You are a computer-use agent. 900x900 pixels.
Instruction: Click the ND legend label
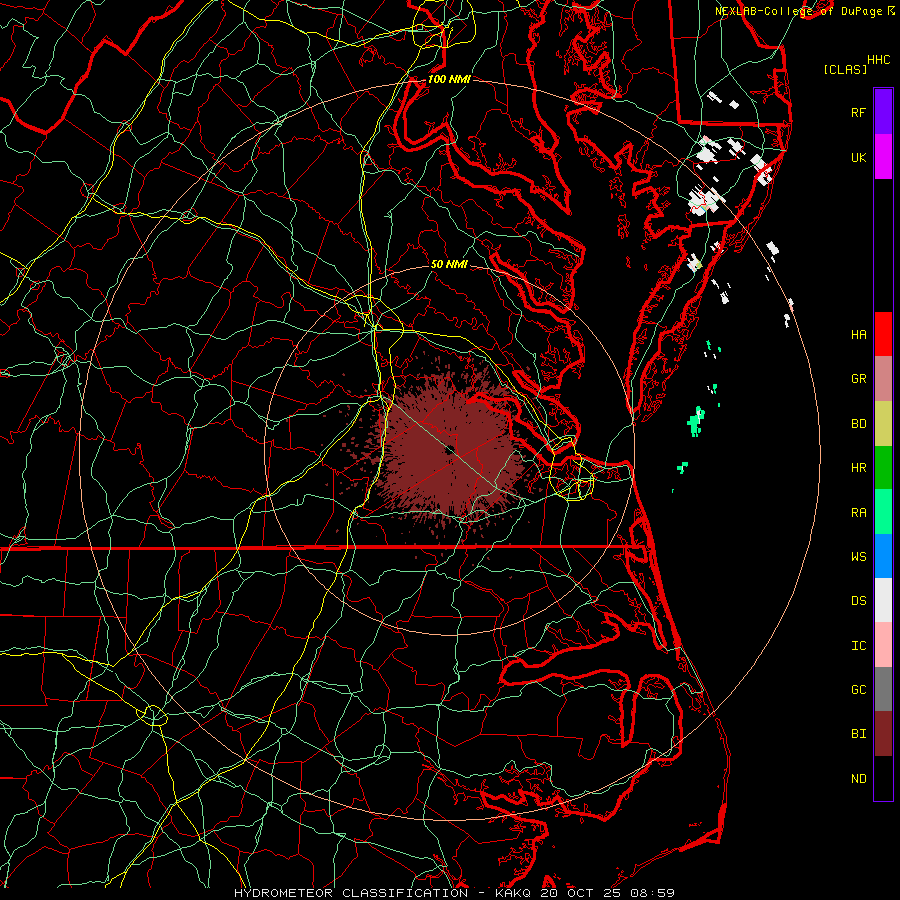tap(858, 778)
